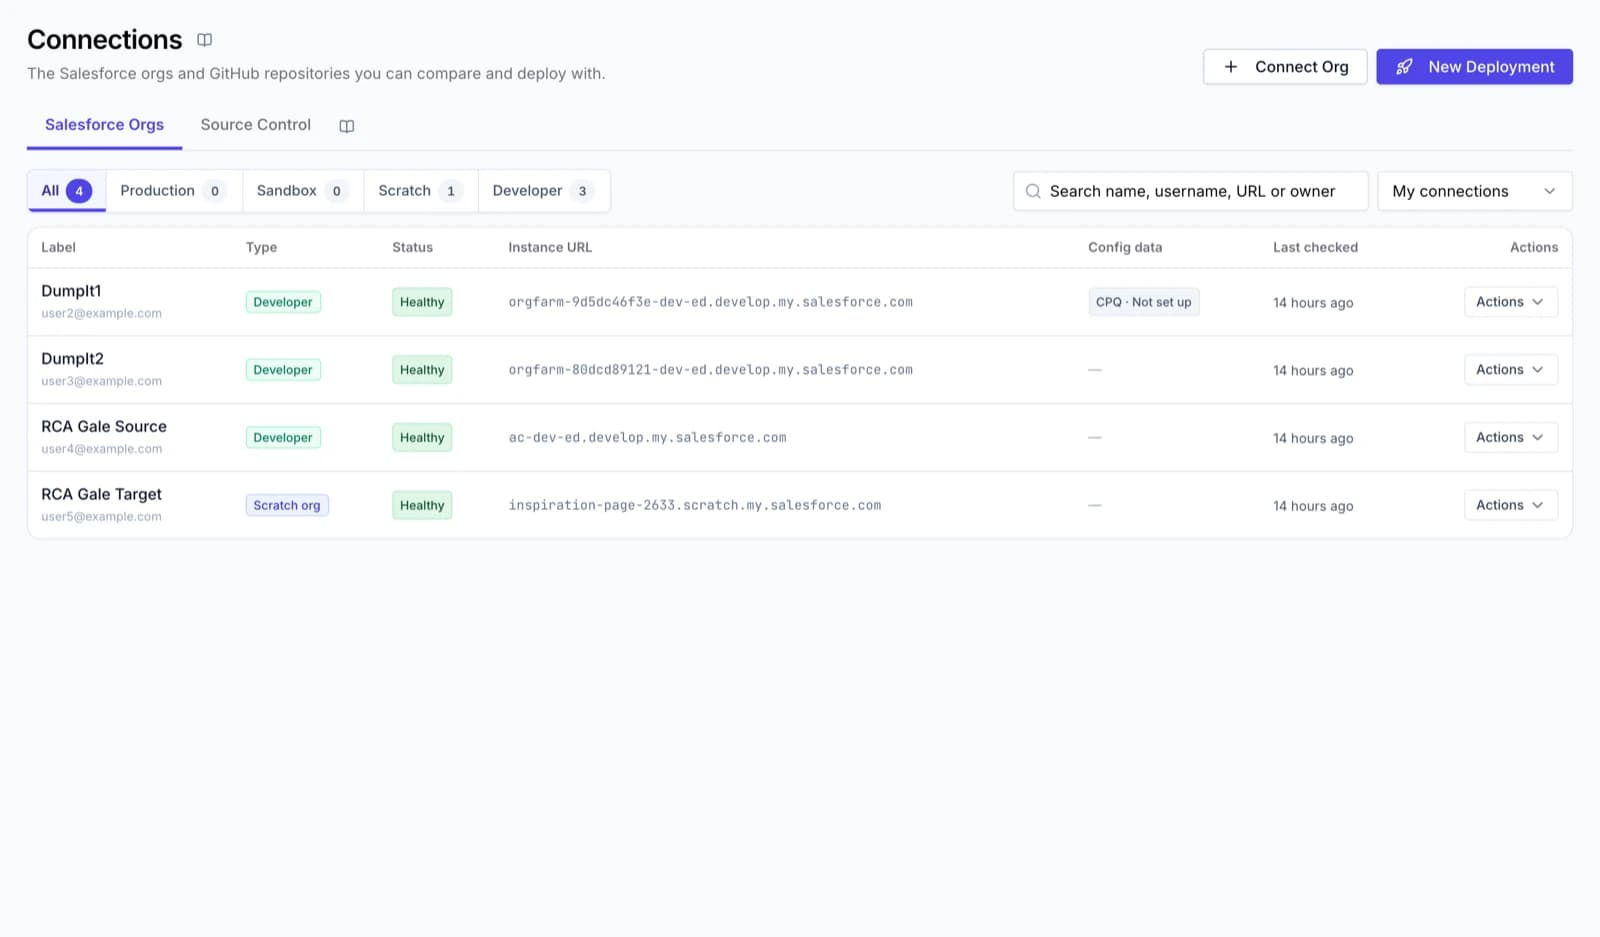
Task: Open Actions menu for DumpIt1
Action: pos(1510,302)
